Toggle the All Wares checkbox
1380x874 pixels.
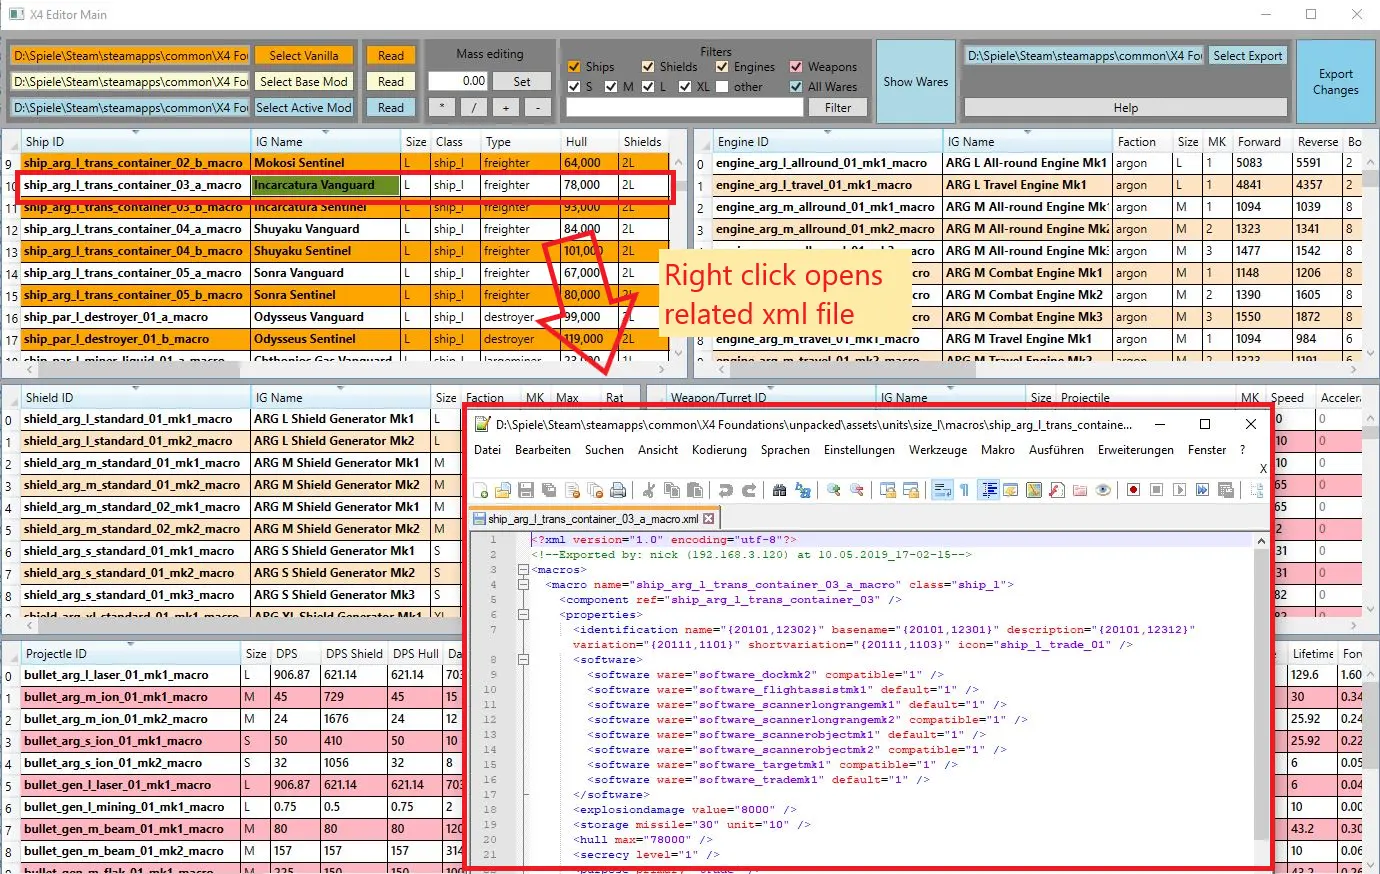click(x=796, y=87)
